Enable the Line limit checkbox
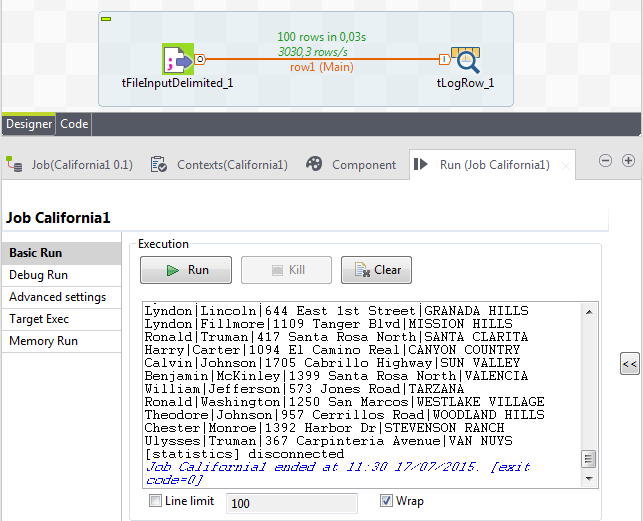 tap(155, 501)
